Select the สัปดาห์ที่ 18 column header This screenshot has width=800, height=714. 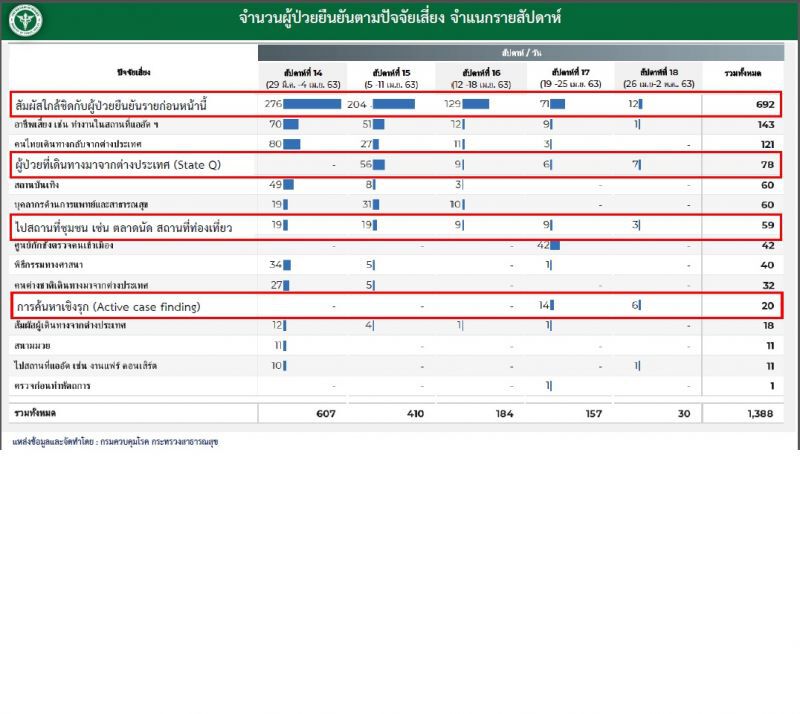(x=659, y=78)
